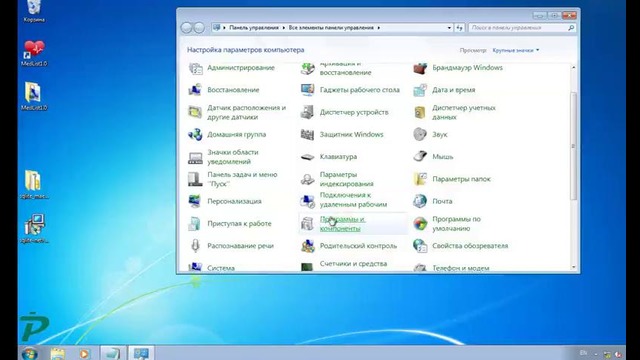
Task: Expand the address bar history dropdown arrow
Action: (449, 28)
